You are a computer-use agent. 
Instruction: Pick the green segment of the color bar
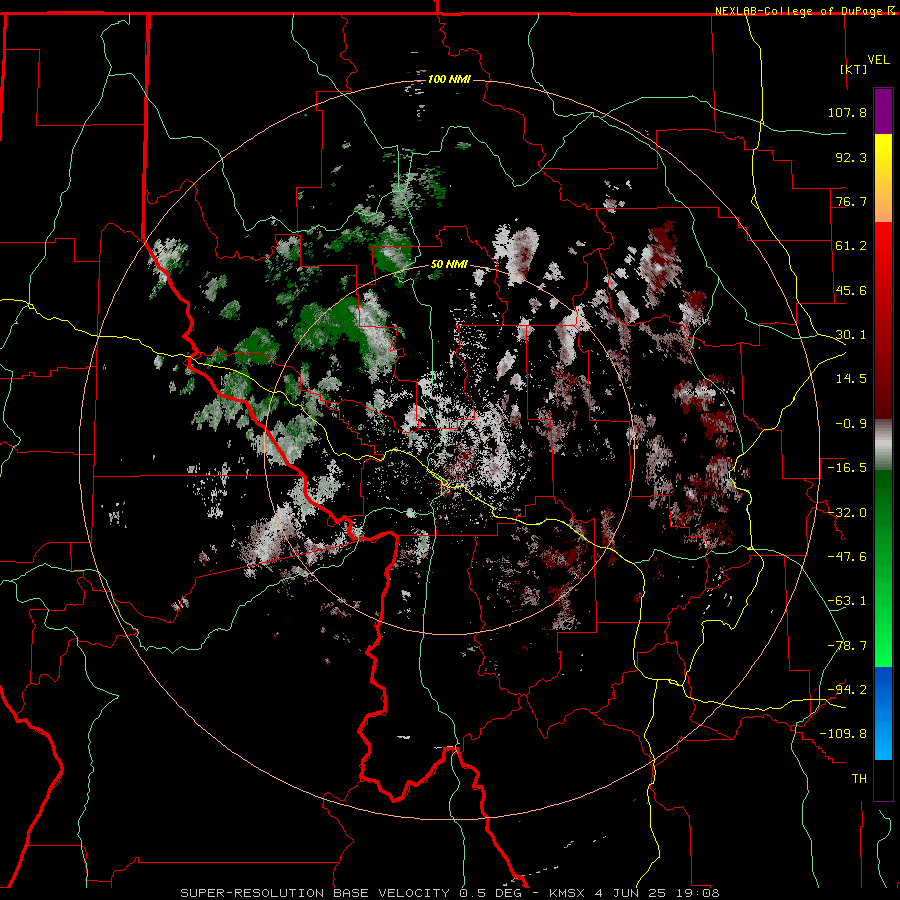883,568
